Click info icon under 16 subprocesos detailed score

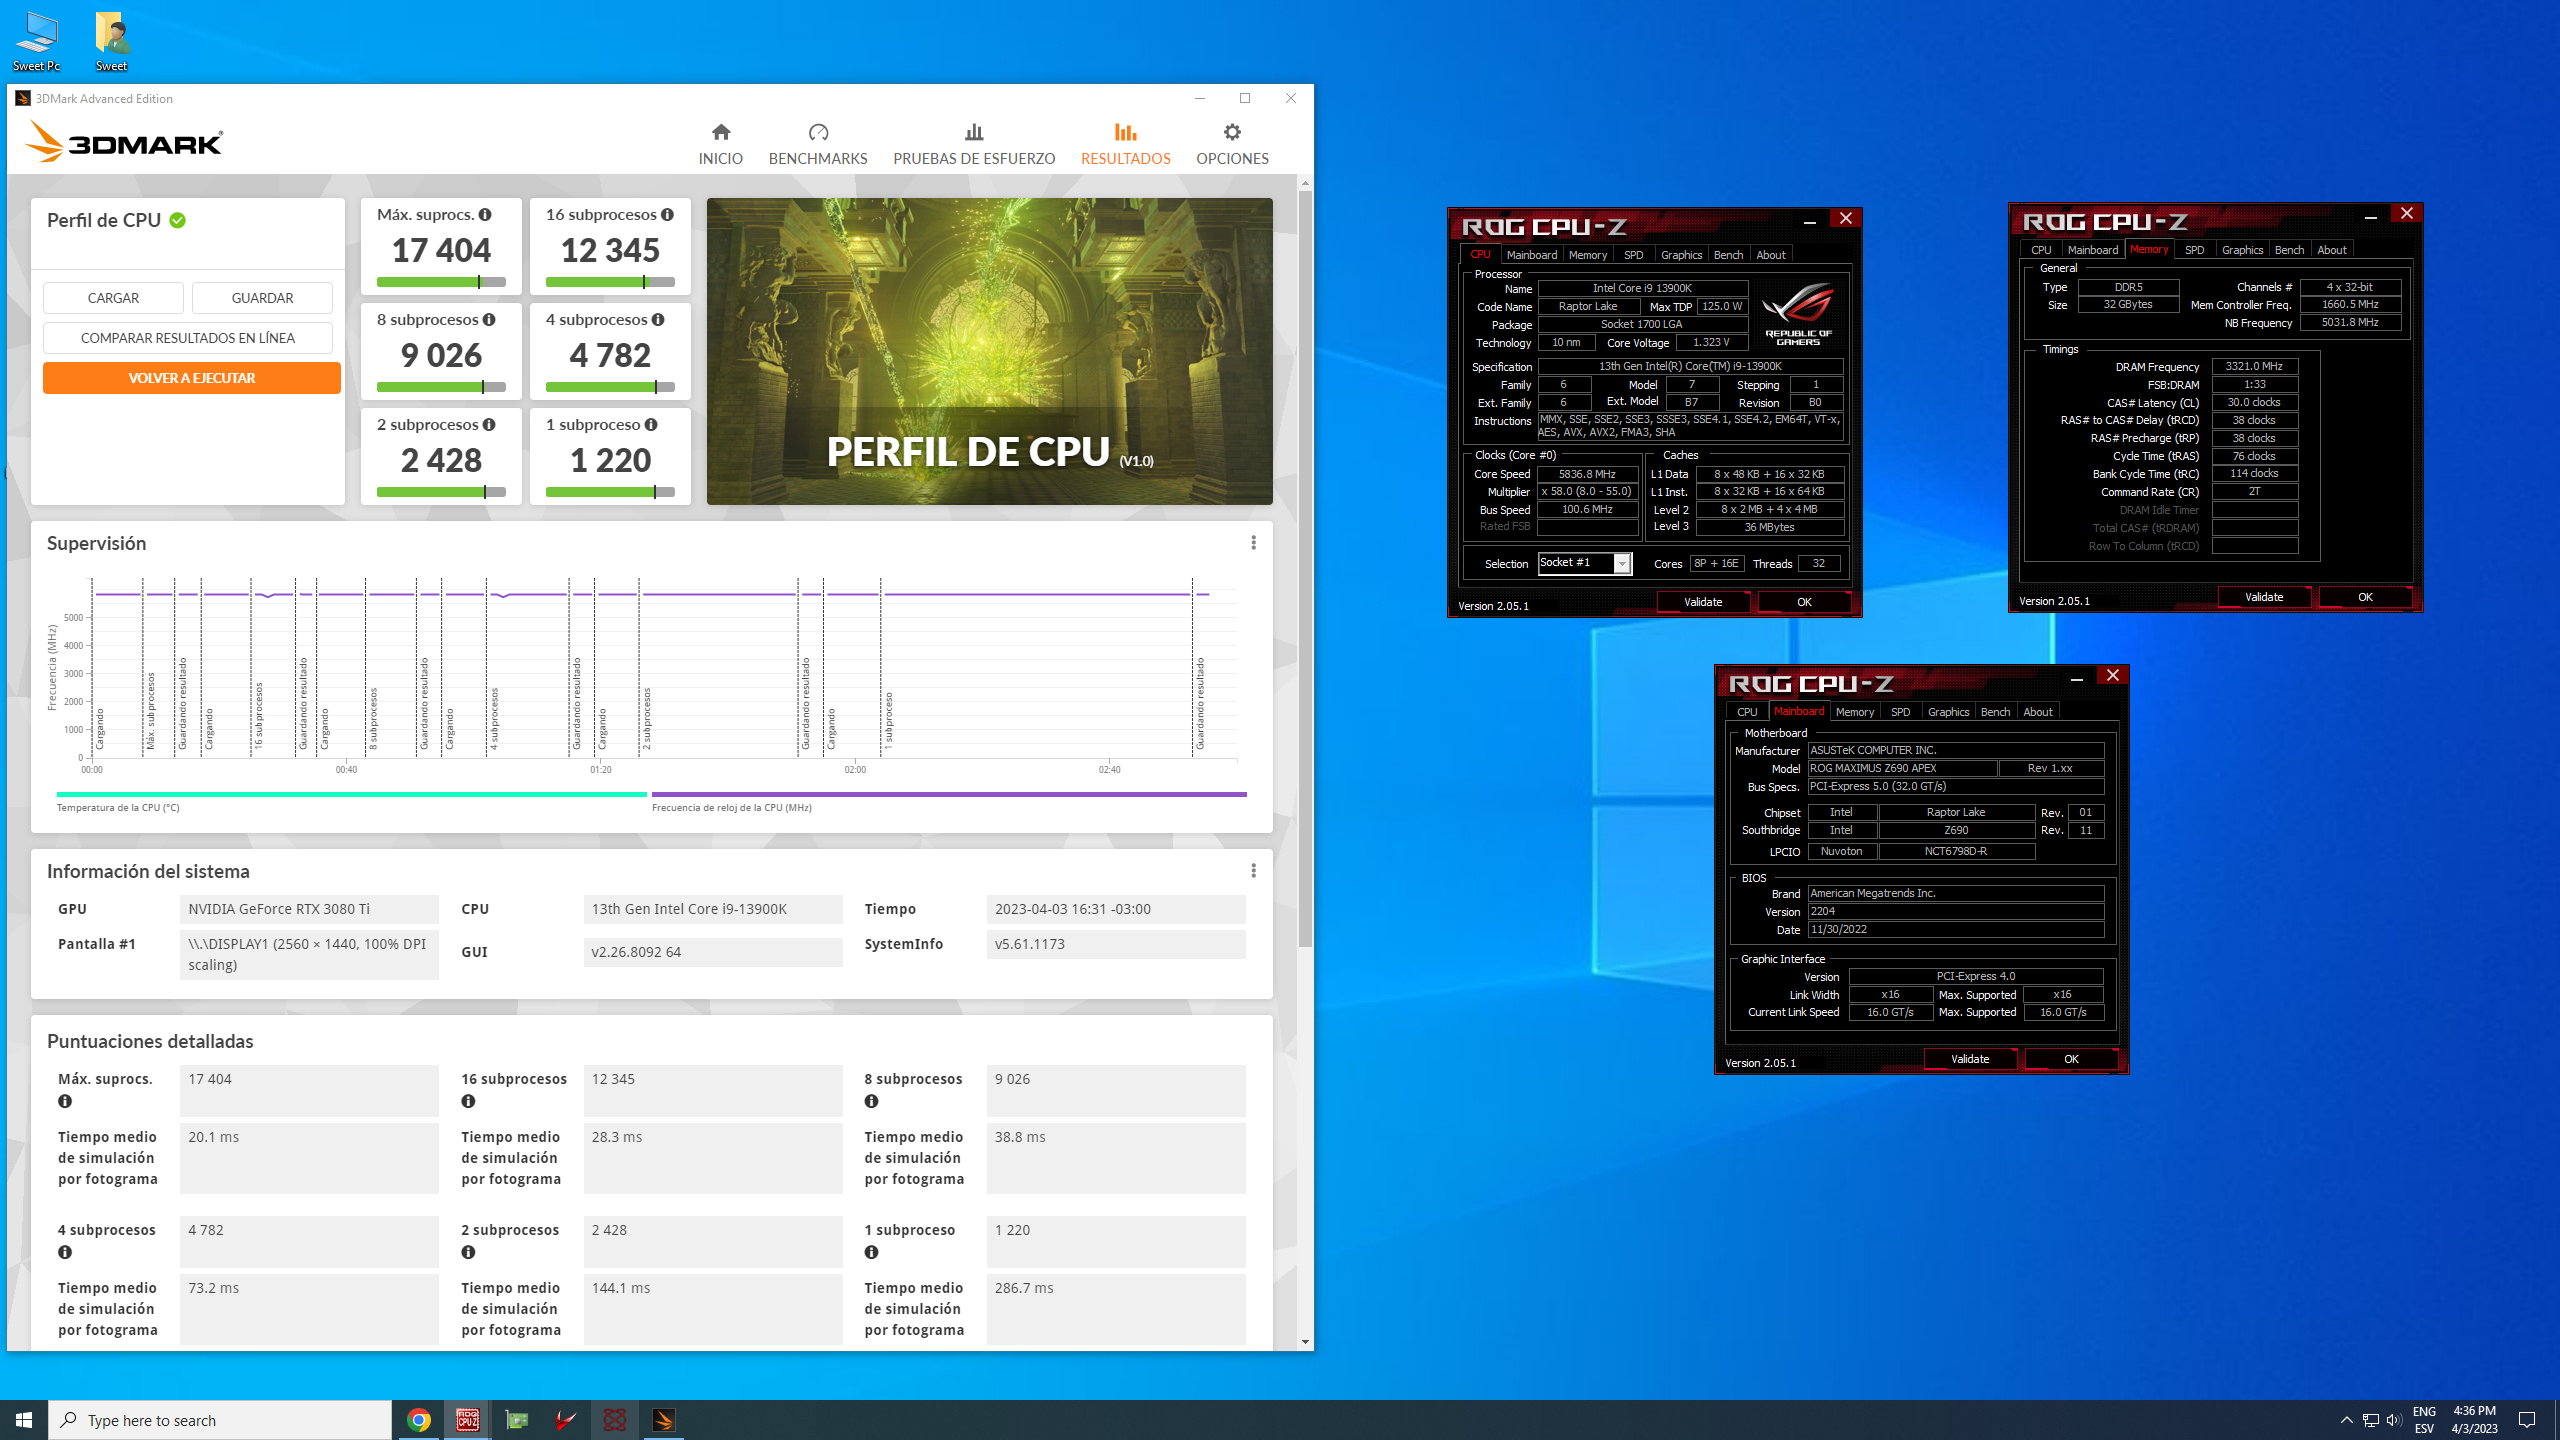pyautogui.click(x=468, y=1101)
